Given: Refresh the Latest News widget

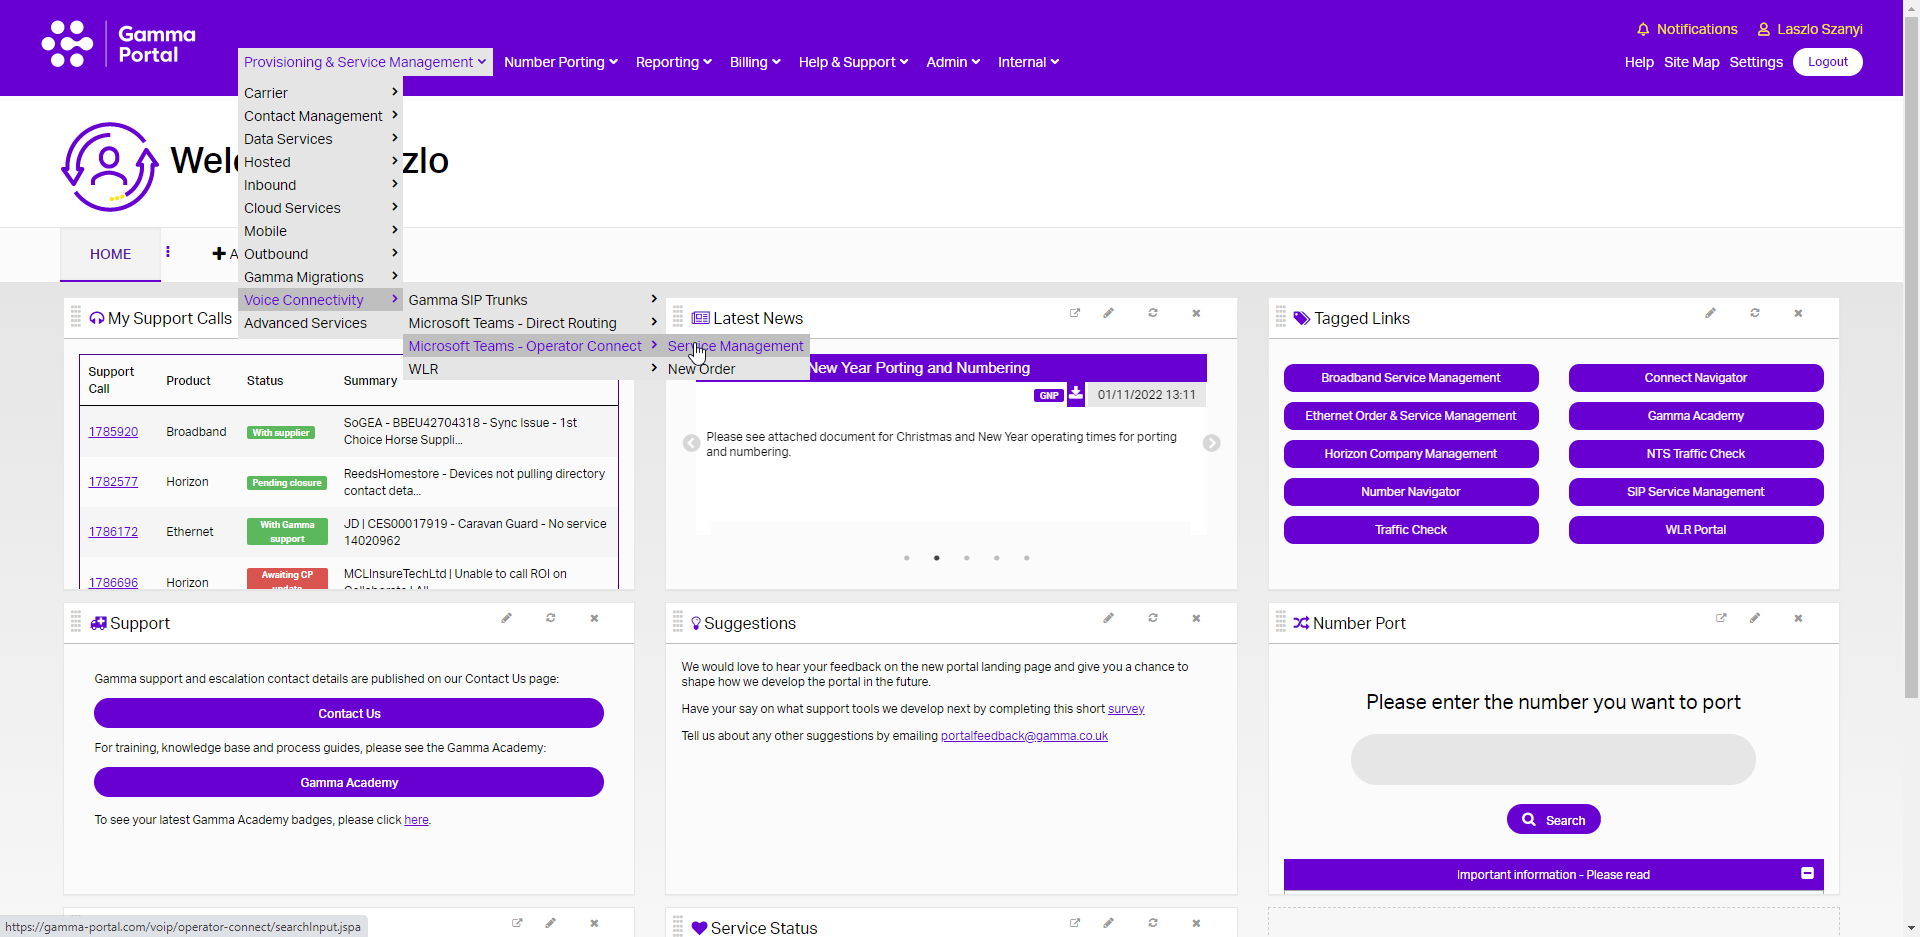Looking at the screenshot, I should [x=1153, y=313].
